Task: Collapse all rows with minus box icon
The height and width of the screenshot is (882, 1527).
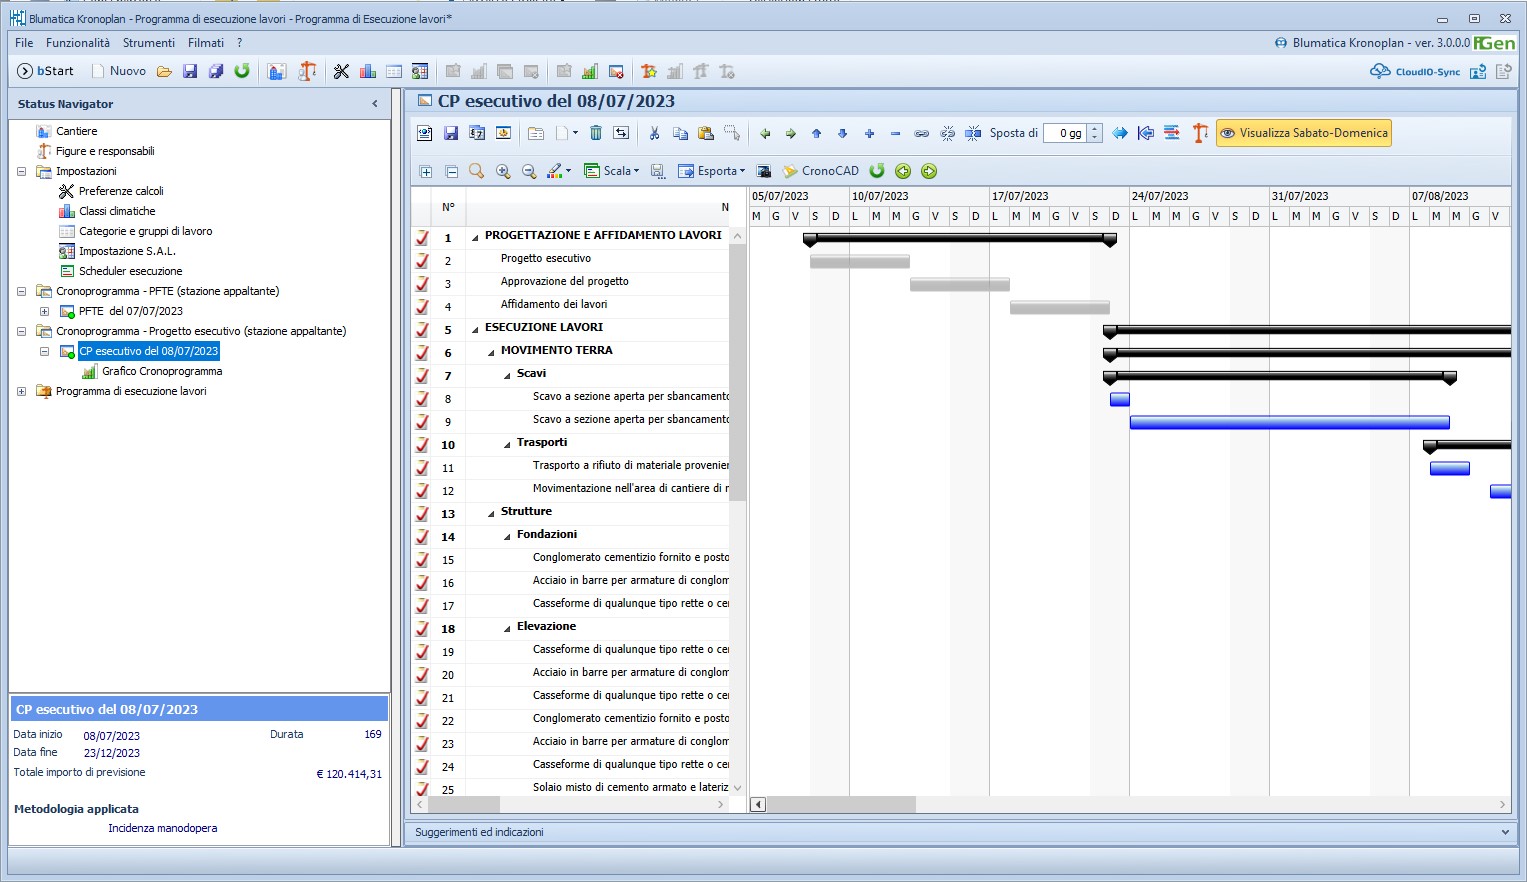Action: 451,172
